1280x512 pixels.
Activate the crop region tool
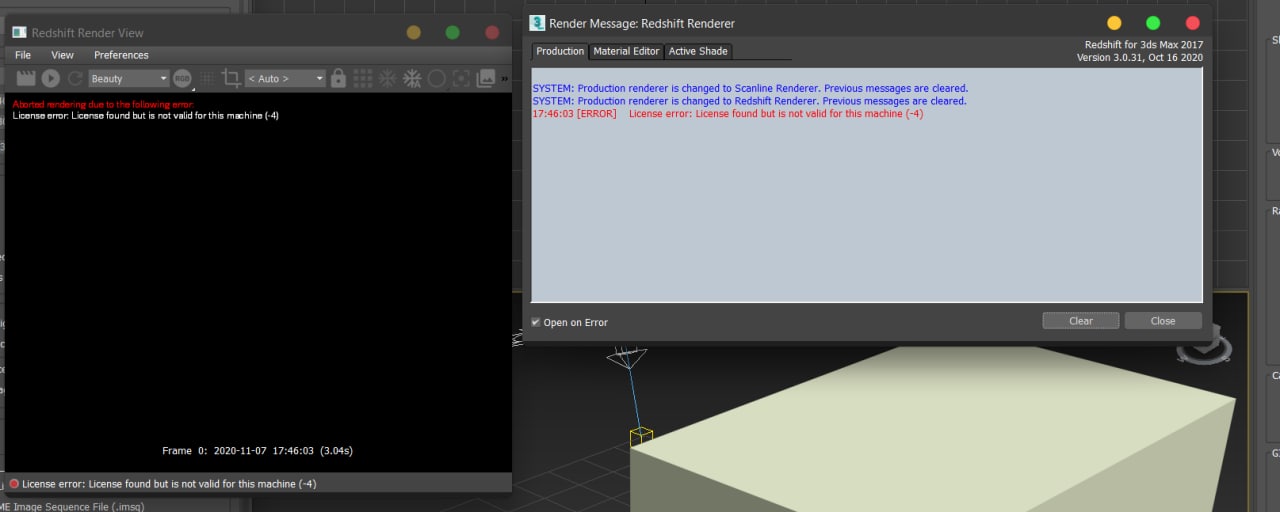click(x=231, y=78)
